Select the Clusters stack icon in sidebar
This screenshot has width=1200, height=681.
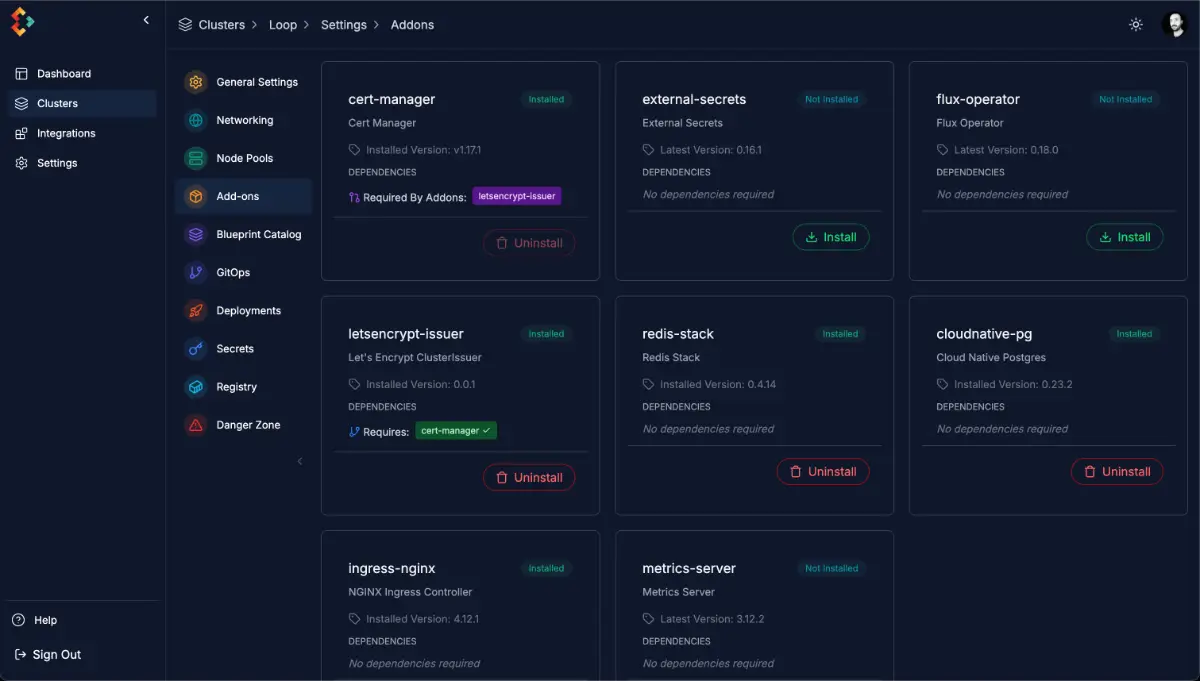click(21, 103)
